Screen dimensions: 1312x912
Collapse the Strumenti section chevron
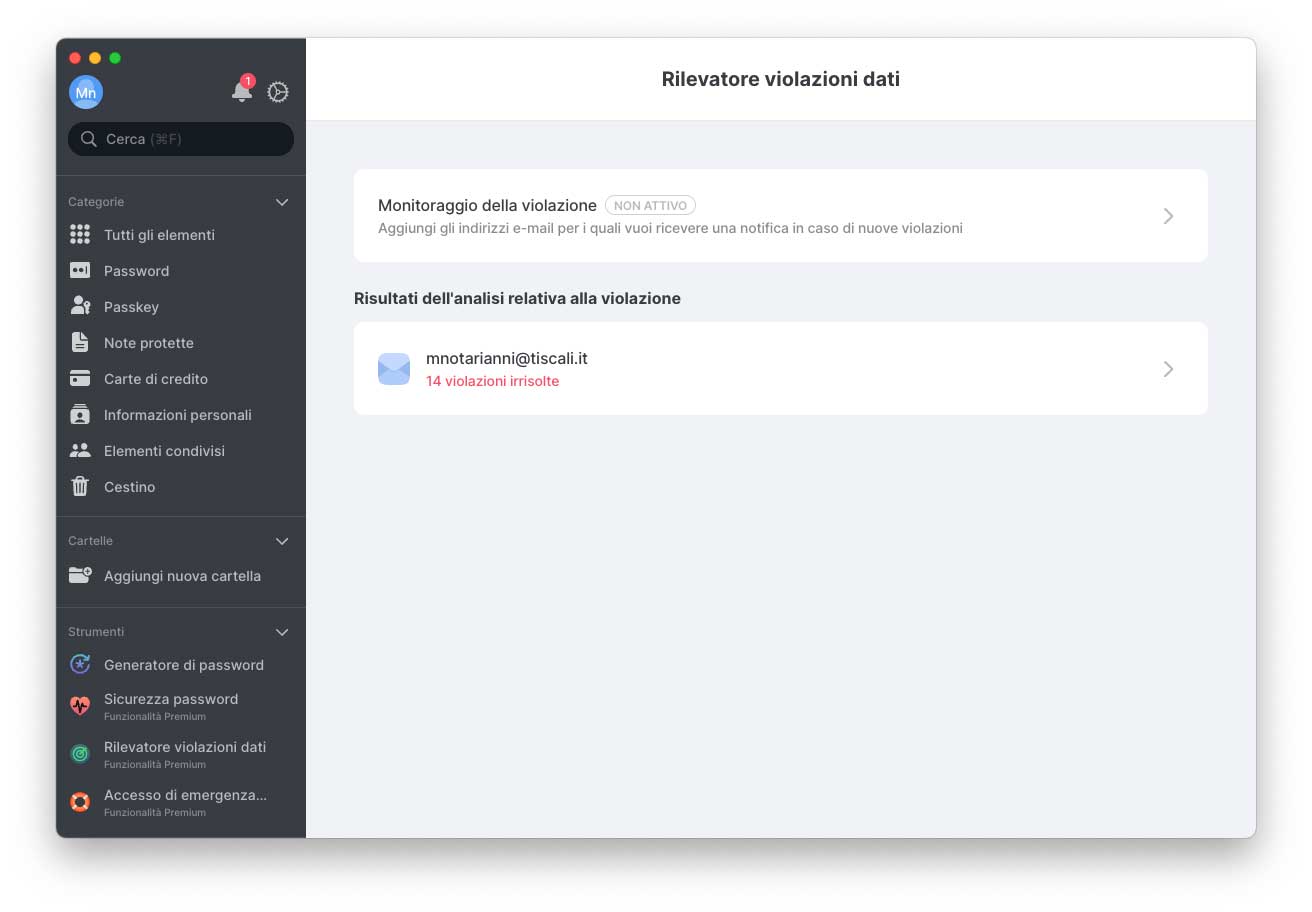click(282, 632)
